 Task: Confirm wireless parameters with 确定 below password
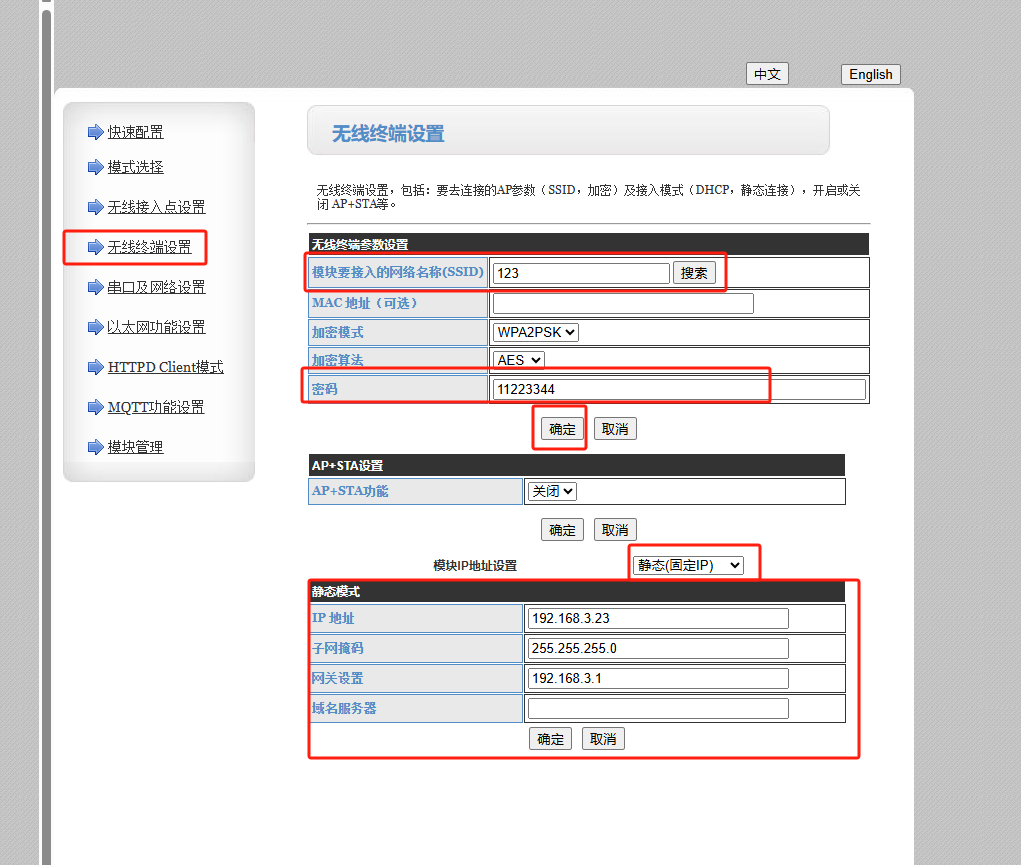(x=562, y=429)
